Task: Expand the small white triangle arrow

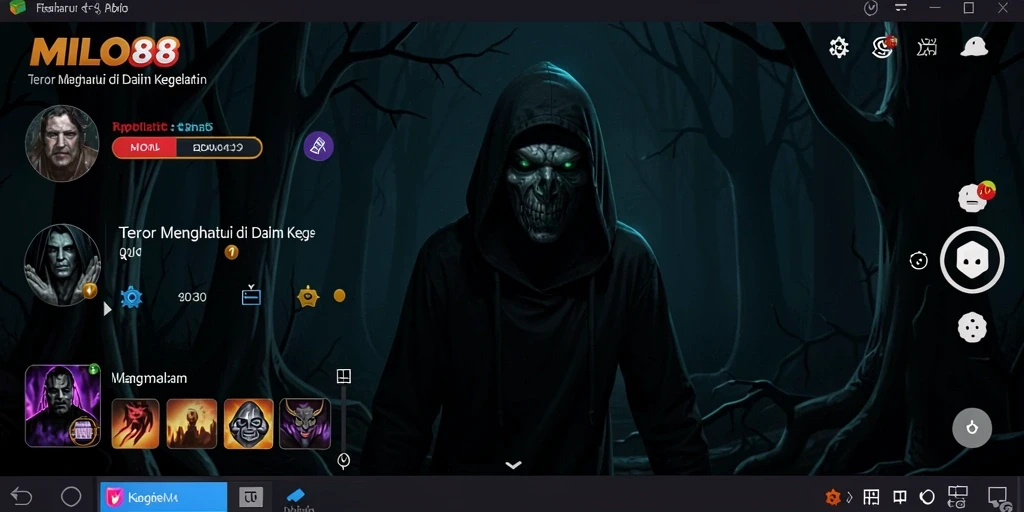Action: [108, 309]
